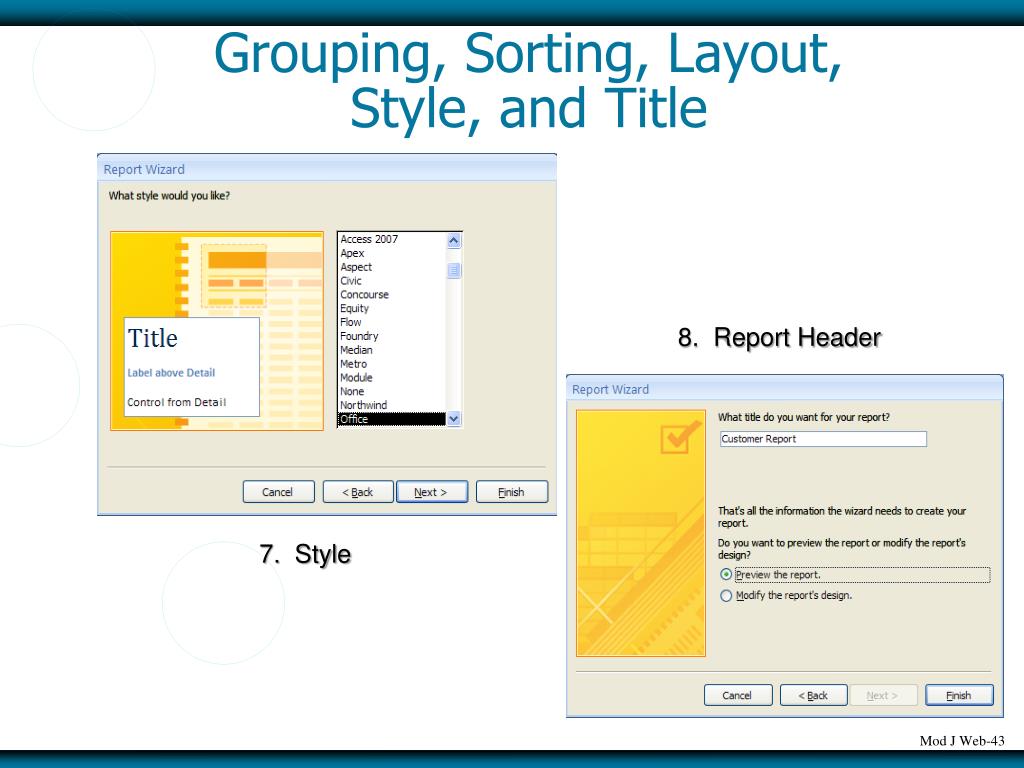
Task: Click Cancel in the style wizard dialog
Action: (x=278, y=492)
